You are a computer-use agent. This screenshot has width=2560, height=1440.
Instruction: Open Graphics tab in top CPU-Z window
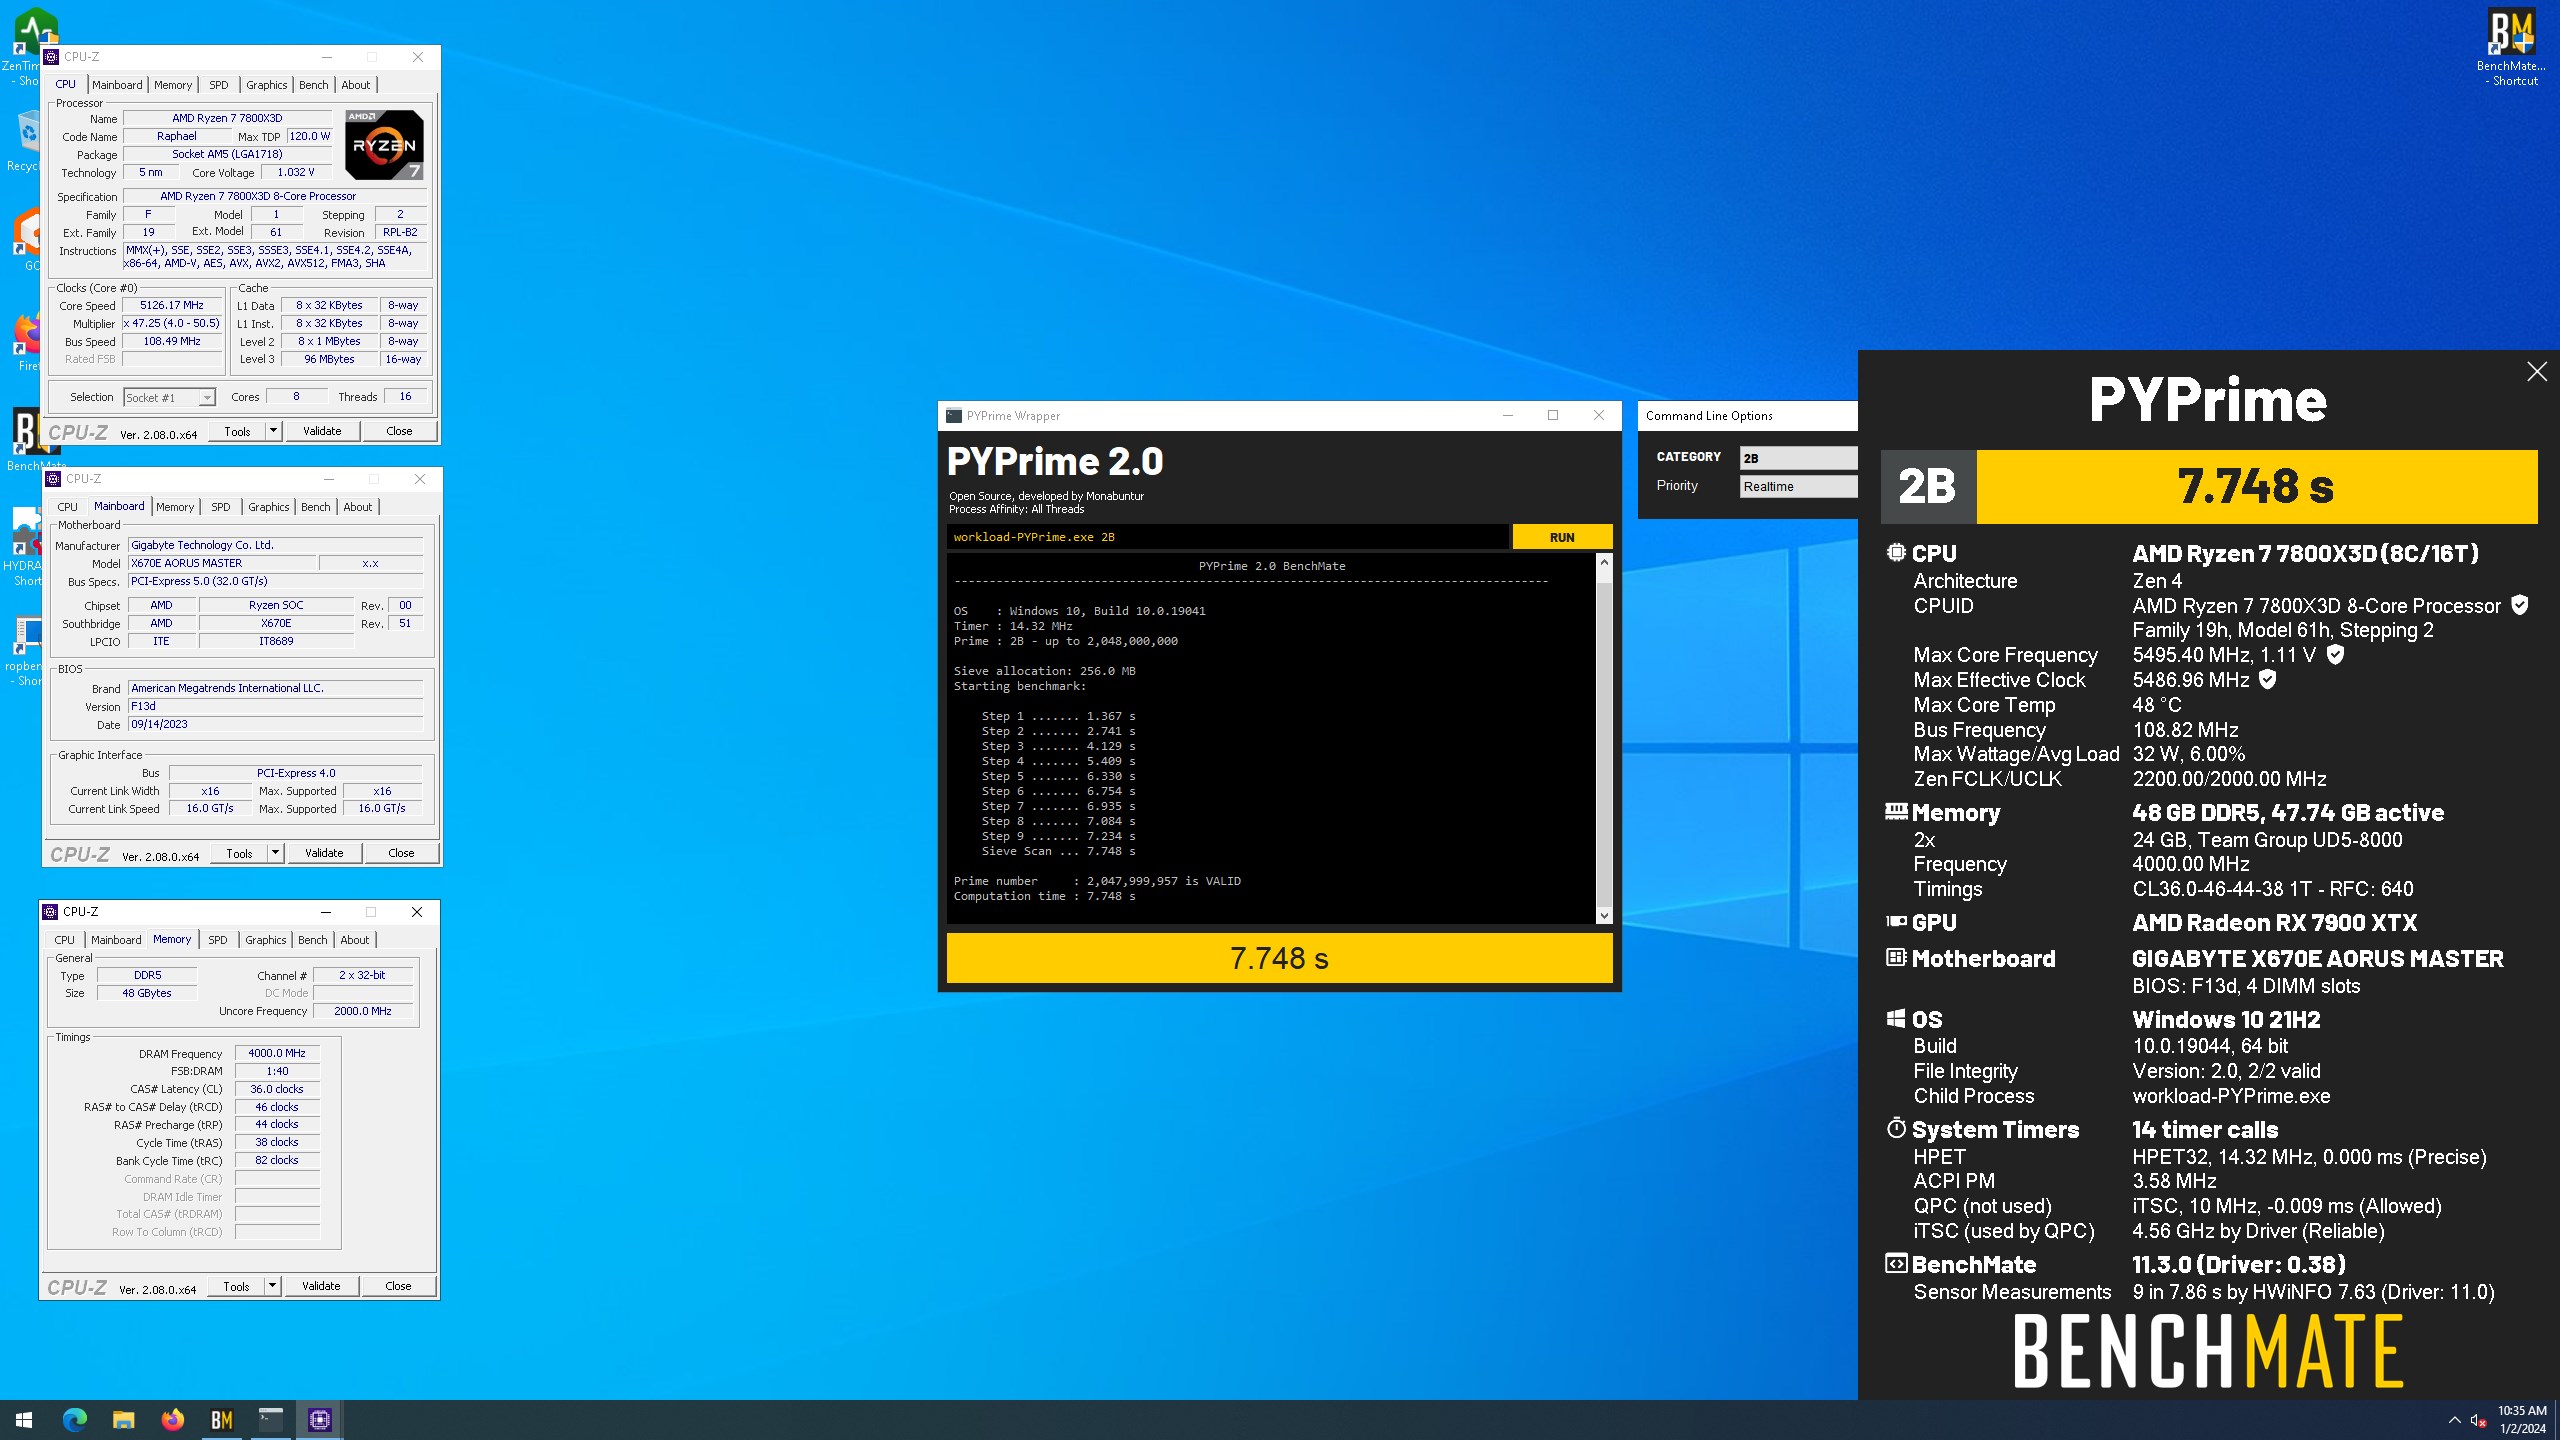click(267, 85)
